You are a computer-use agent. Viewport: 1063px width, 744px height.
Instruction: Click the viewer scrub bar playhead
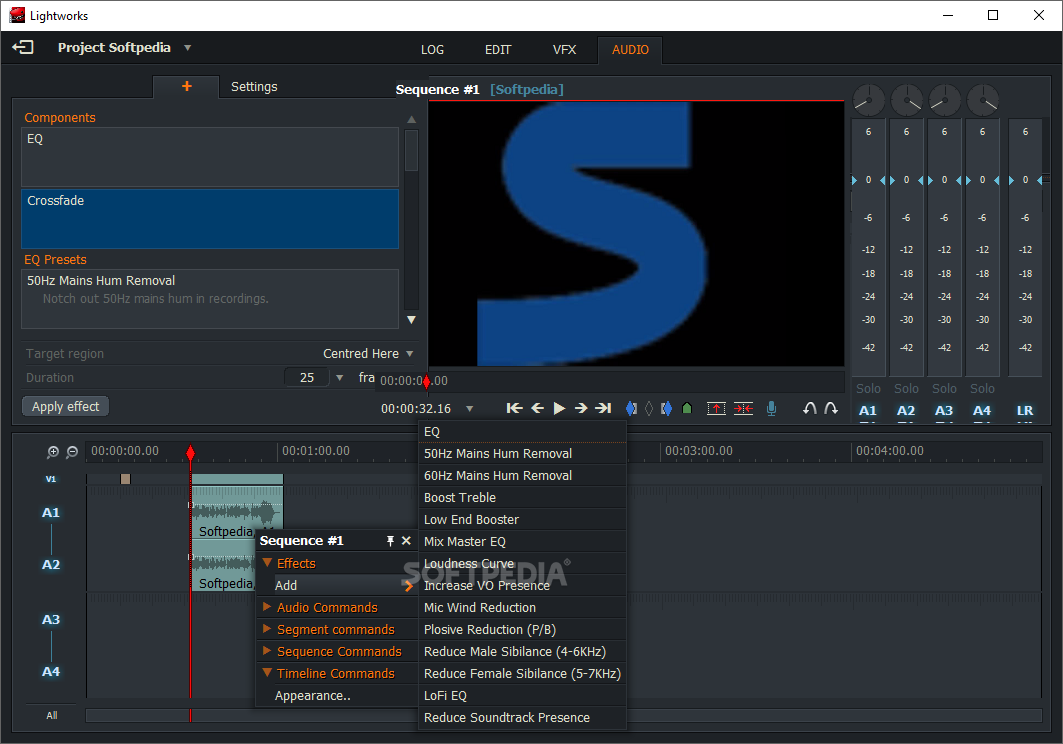click(426, 382)
